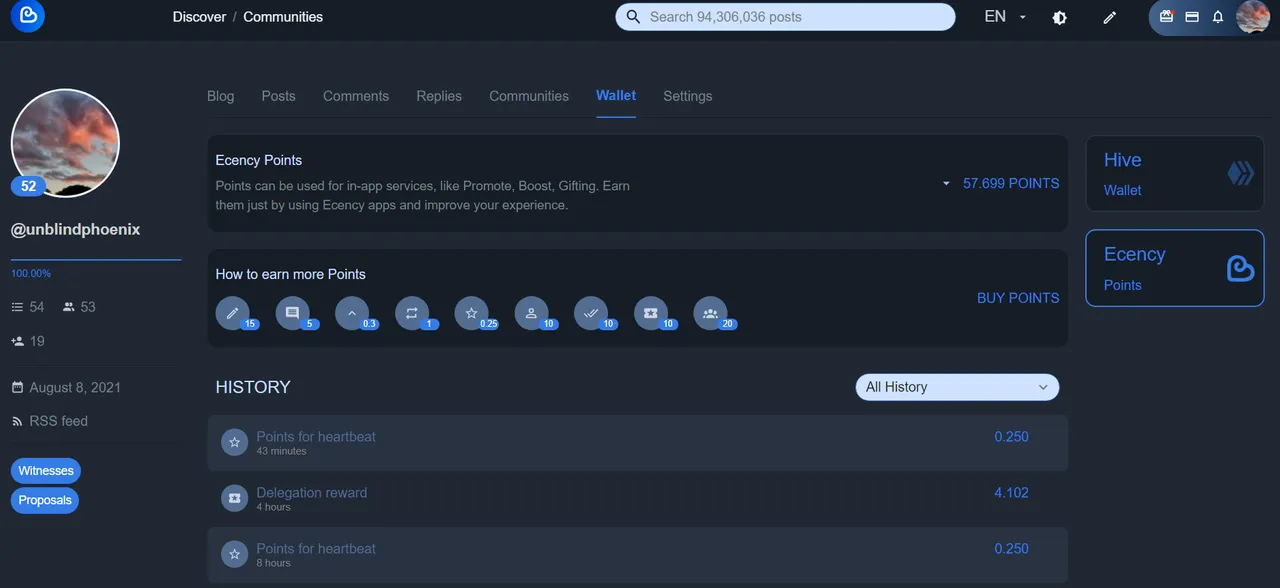Screen dimensions: 1280x588
Task: Toggle dark and light theme
Action: point(1060,17)
